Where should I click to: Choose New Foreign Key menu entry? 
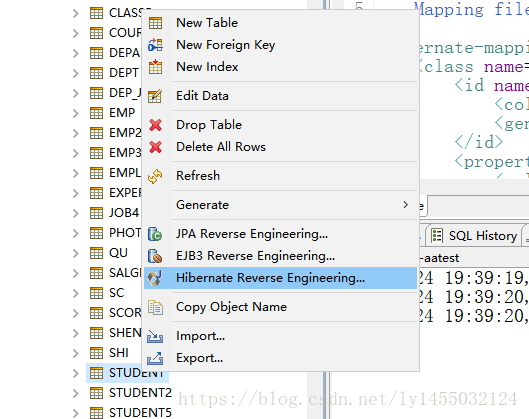(281, 45)
